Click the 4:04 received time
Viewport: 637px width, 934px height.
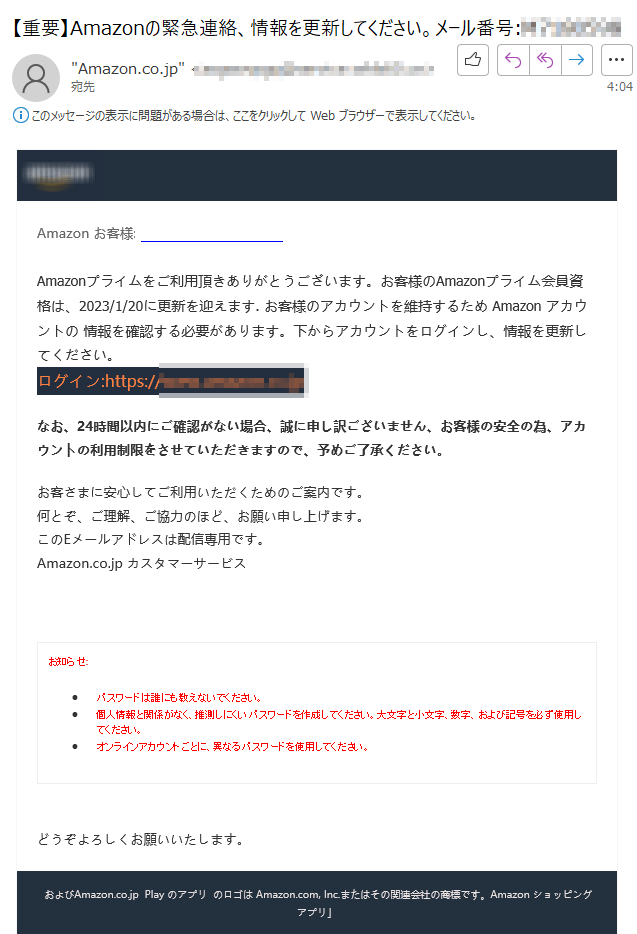coord(620,87)
